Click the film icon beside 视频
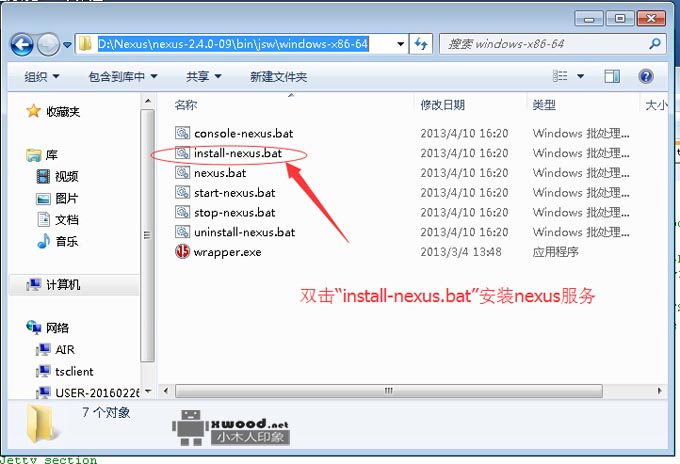 click(x=43, y=176)
